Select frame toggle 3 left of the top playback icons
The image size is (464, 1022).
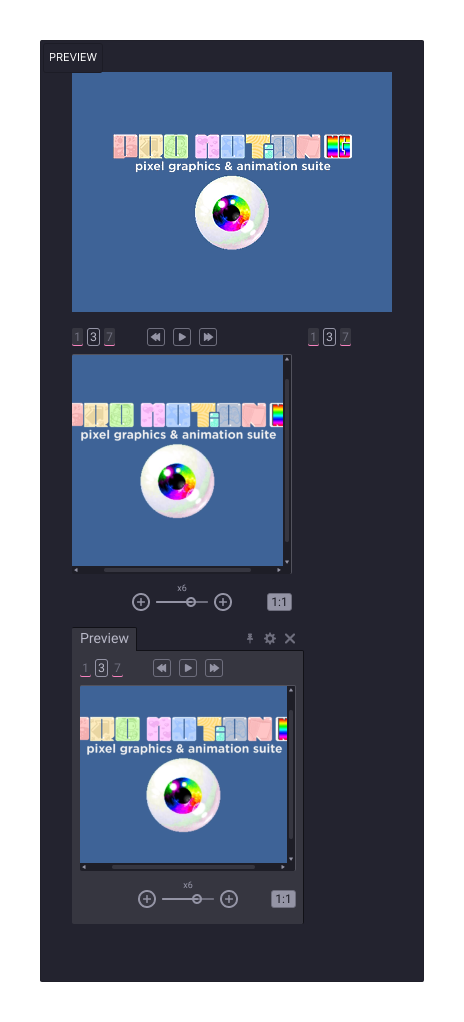93,337
